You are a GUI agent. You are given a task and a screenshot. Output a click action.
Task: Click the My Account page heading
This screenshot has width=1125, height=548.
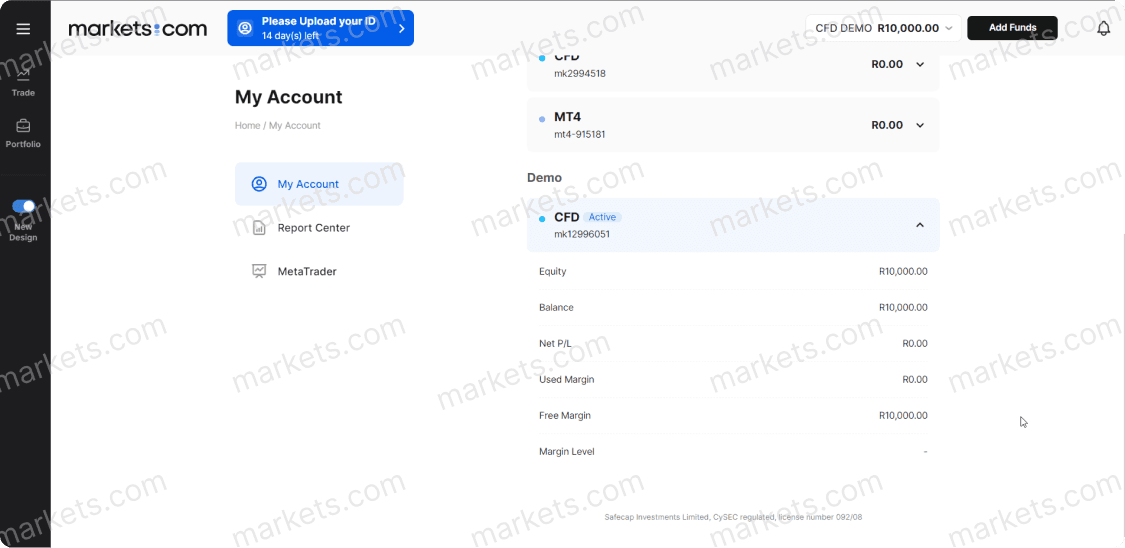click(x=289, y=97)
